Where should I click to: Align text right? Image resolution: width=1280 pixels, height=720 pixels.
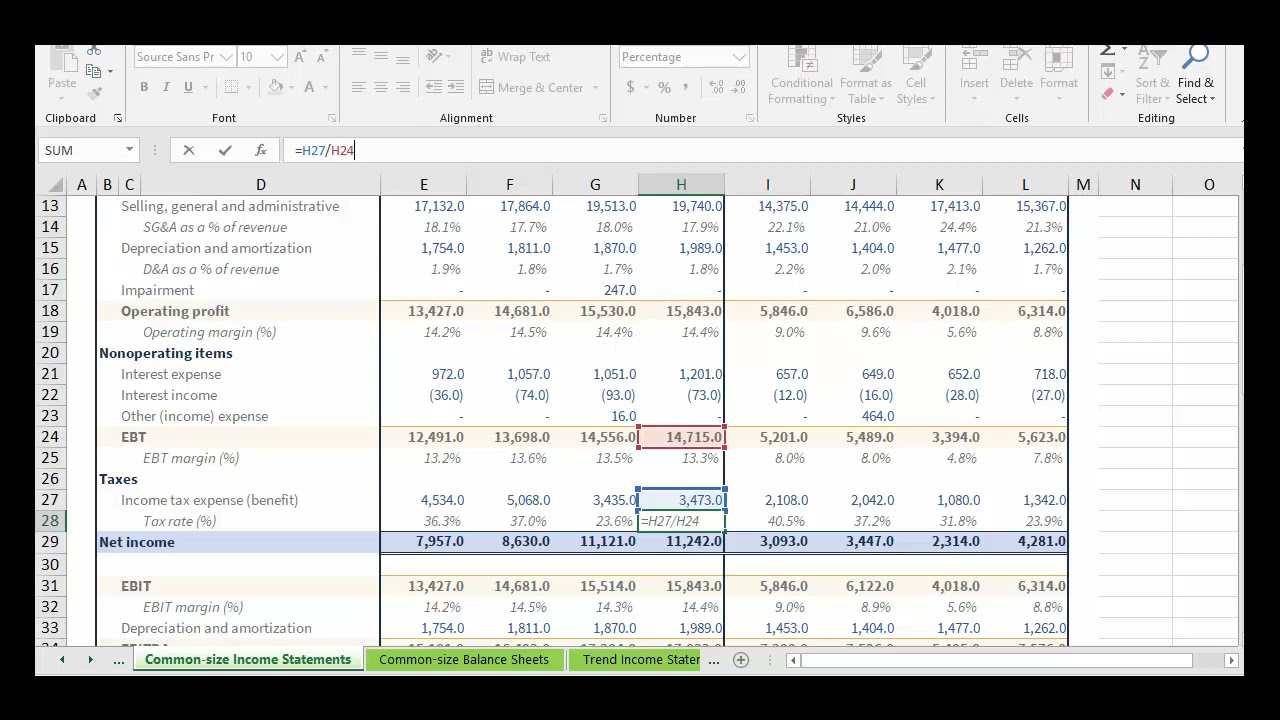coord(402,87)
